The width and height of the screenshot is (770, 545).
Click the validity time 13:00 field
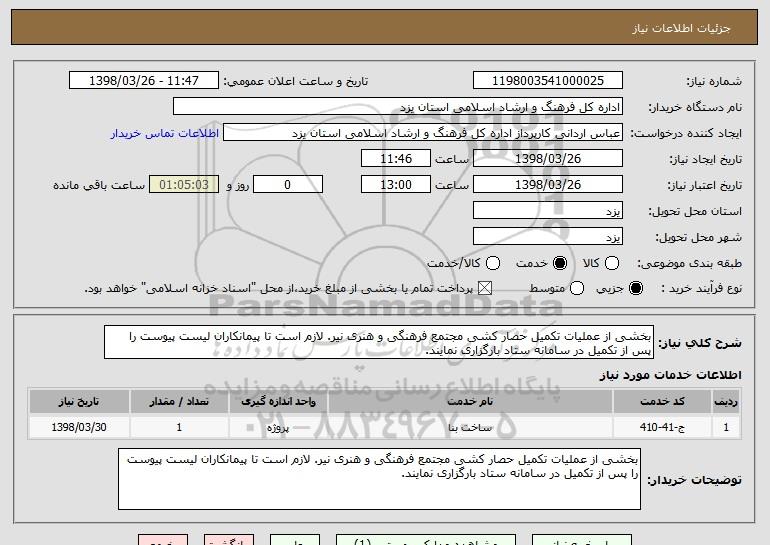(x=396, y=185)
